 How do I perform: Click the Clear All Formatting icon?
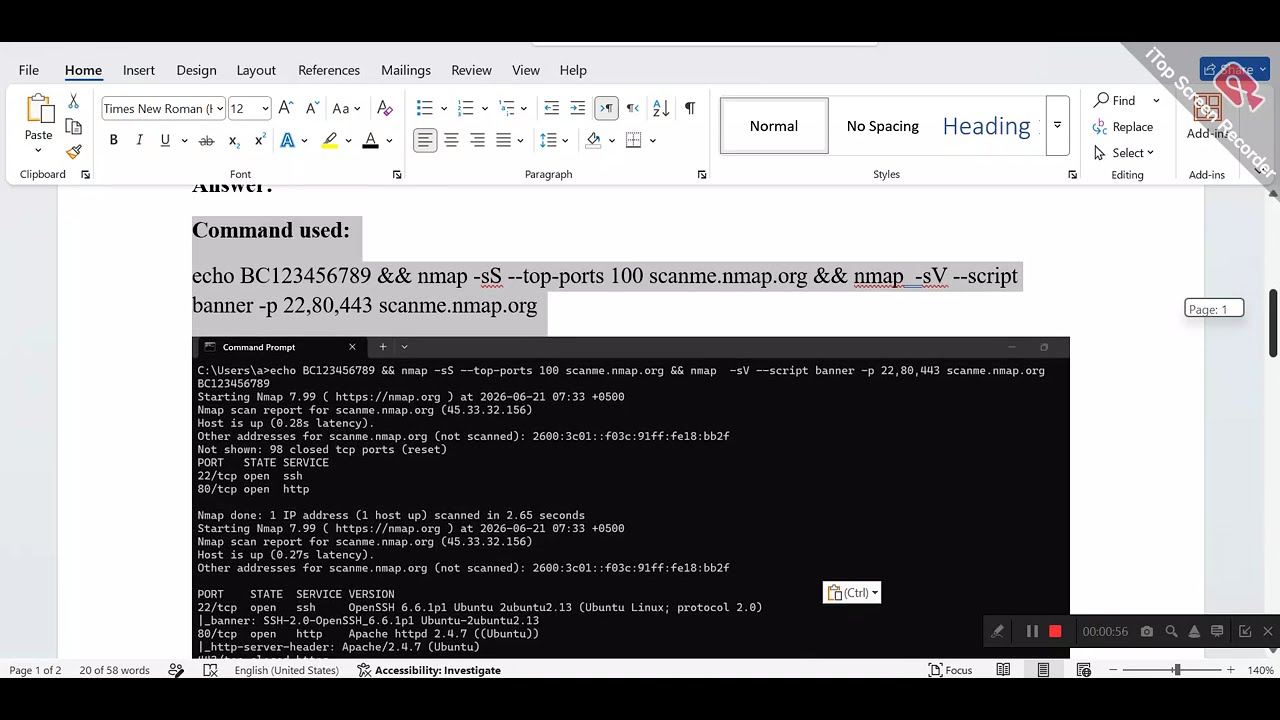[385, 108]
